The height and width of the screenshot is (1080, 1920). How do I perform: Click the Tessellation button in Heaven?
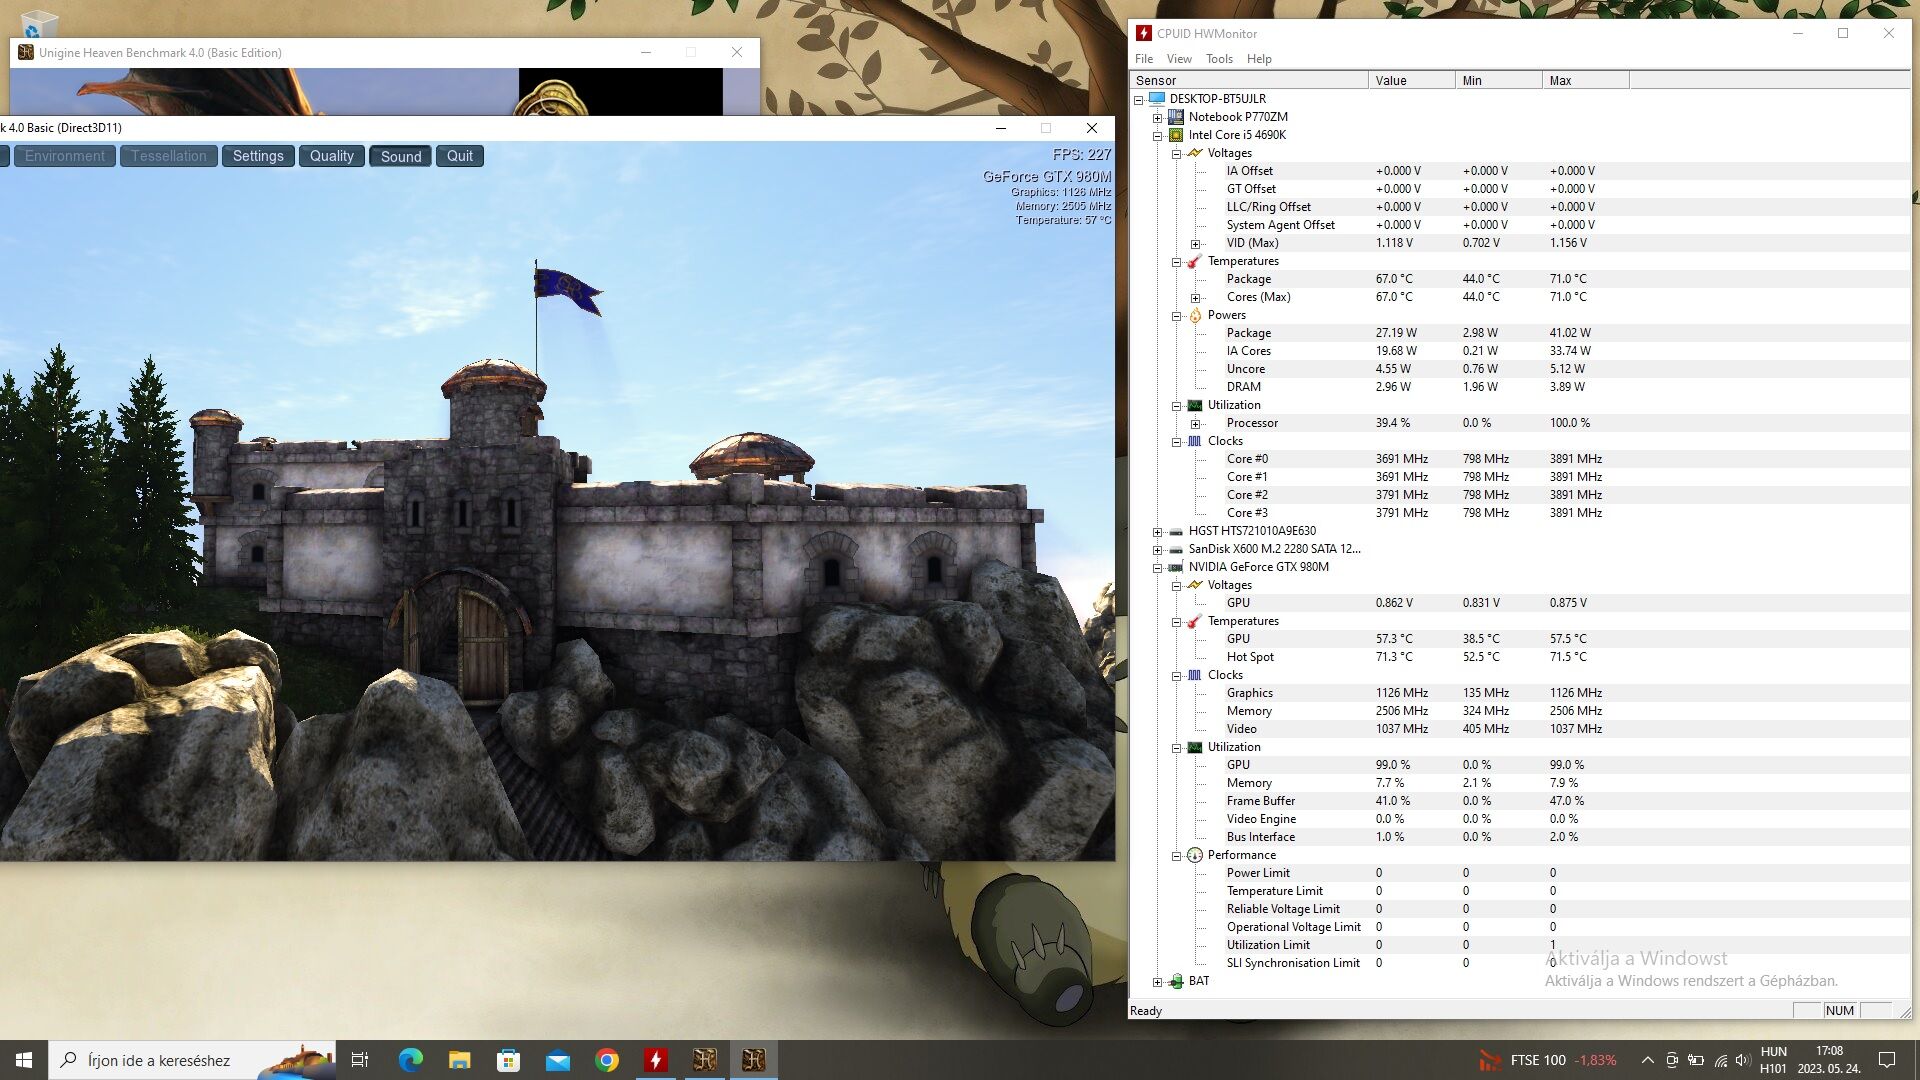[169, 156]
